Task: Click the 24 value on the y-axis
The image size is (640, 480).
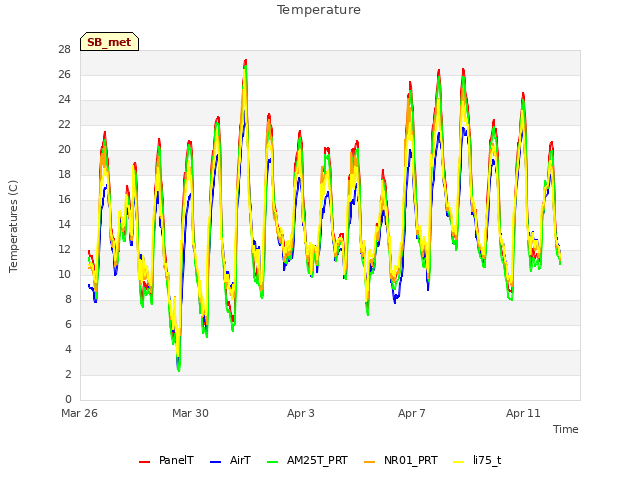Action: [64, 100]
